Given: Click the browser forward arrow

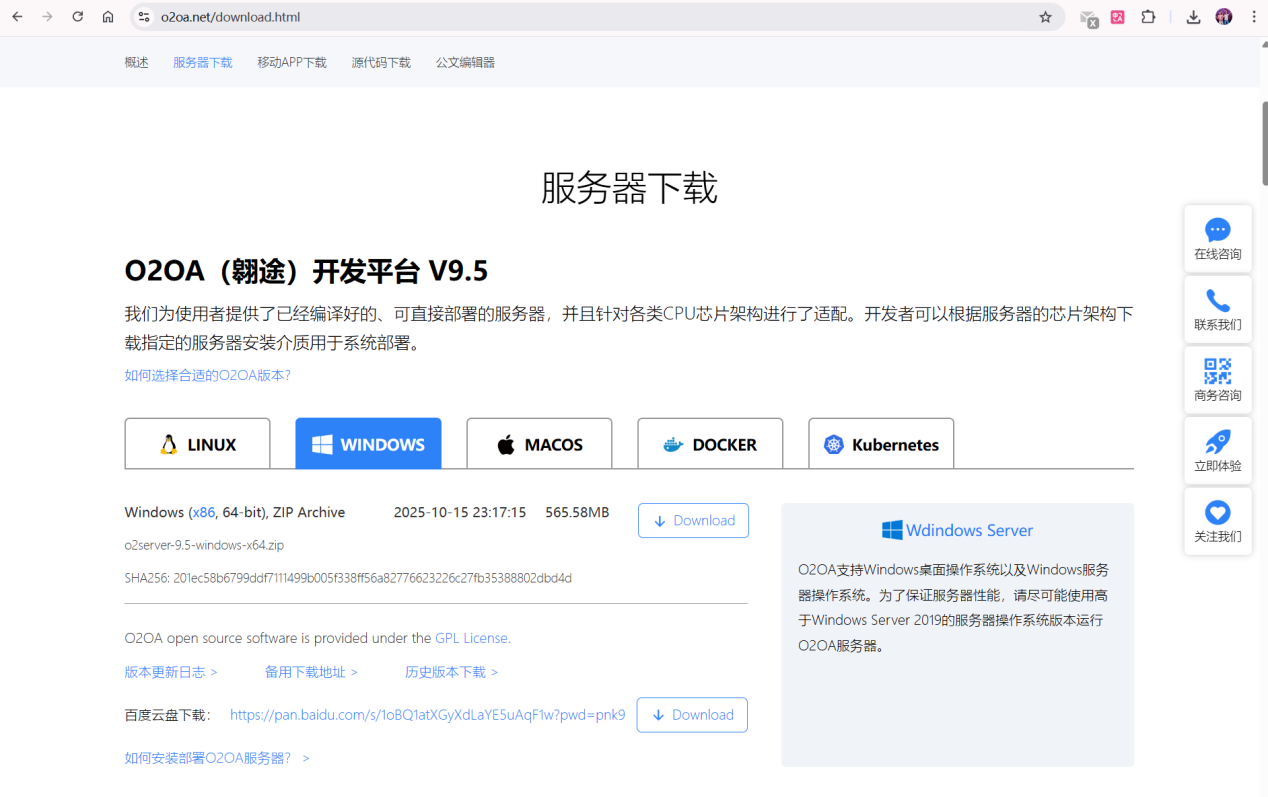Looking at the screenshot, I should pyautogui.click(x=47, y=17).
